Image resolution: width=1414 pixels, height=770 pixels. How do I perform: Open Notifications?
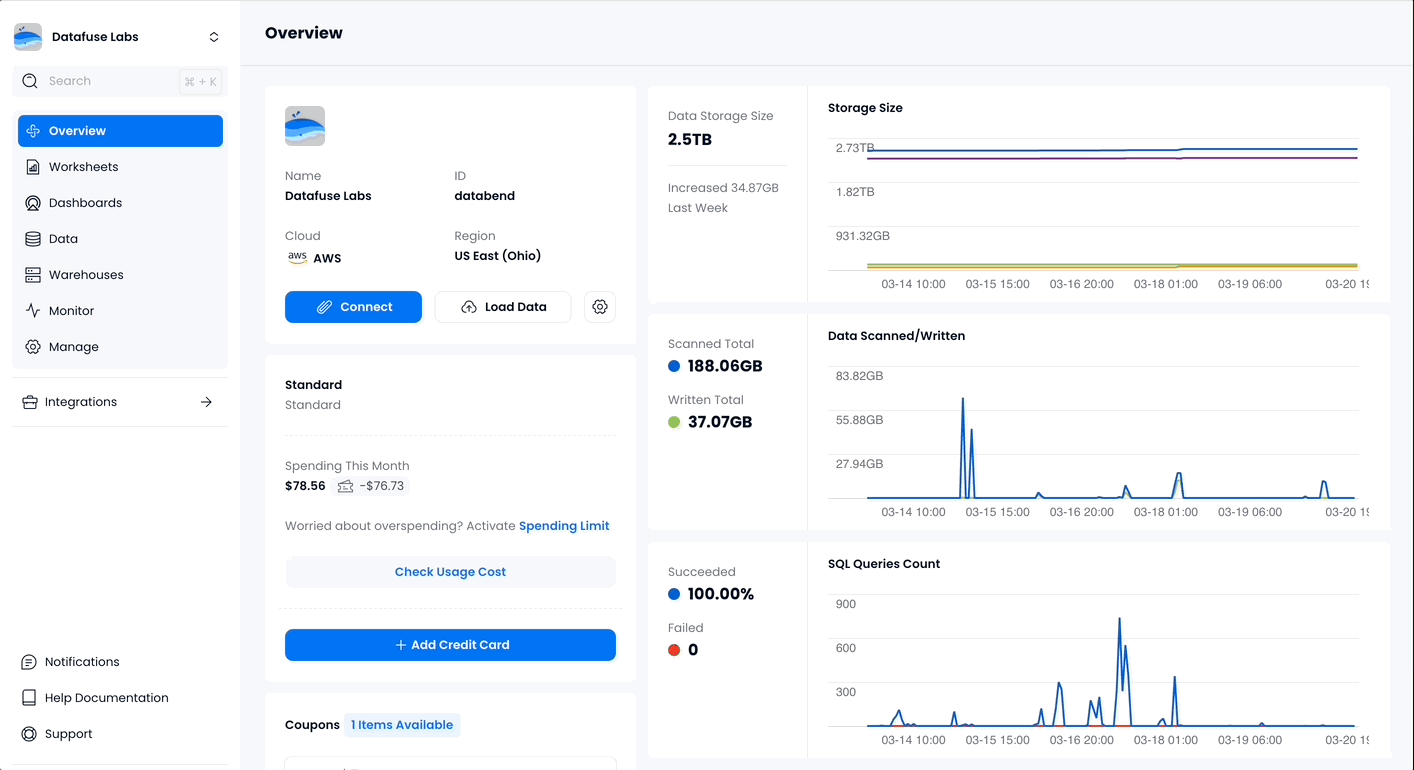click(x=82, y=662)
